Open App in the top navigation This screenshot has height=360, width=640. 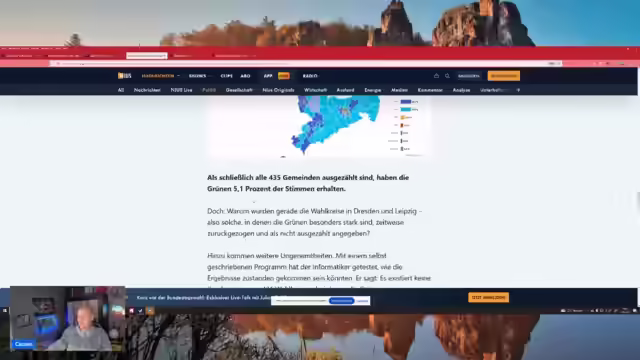pyautogui.click(x=268, y=76)
